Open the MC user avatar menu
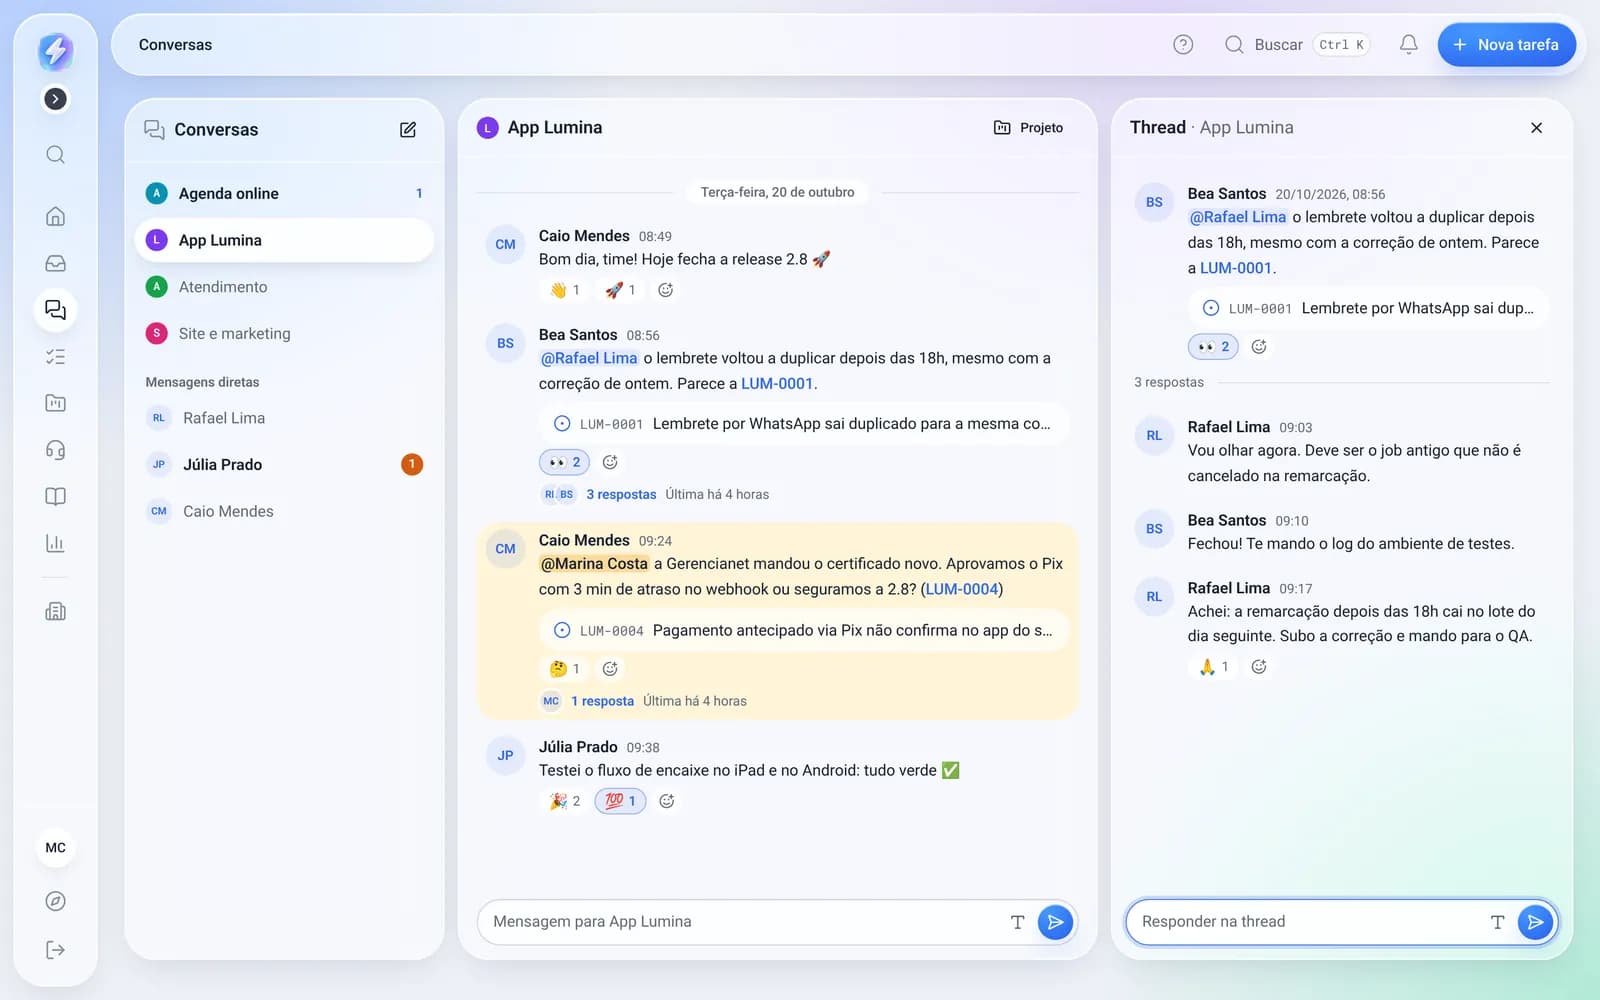The height and width of the screenshot is (1000, 1600). point(55,847)
